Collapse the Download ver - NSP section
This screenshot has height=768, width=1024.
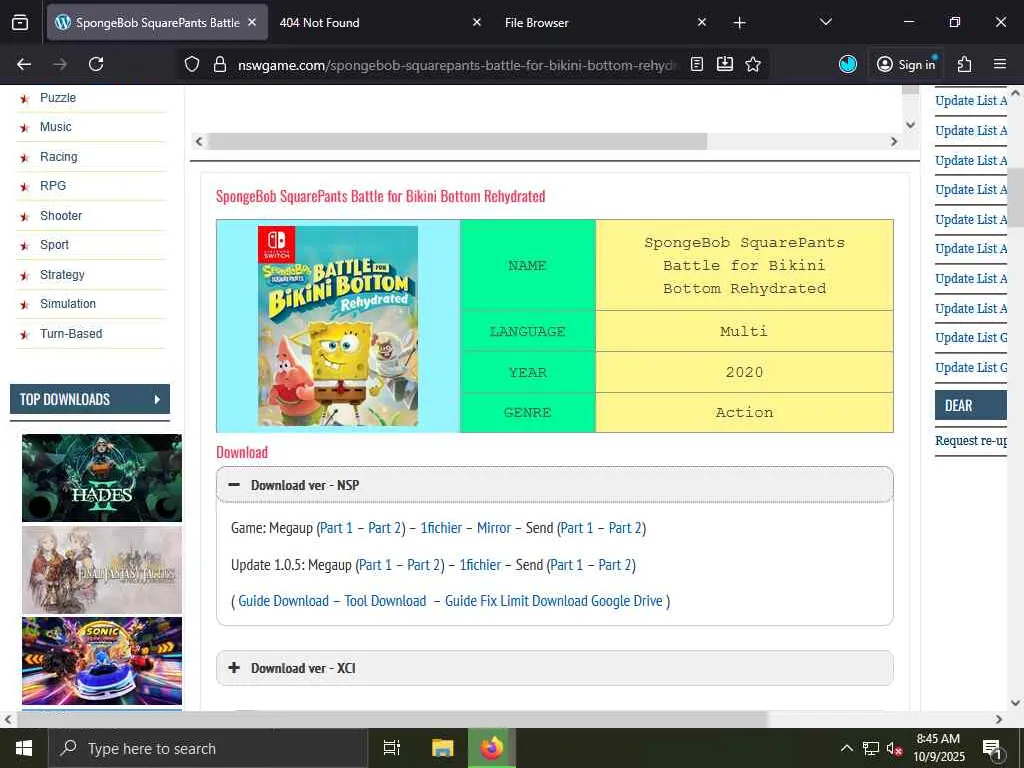[554, 485]
